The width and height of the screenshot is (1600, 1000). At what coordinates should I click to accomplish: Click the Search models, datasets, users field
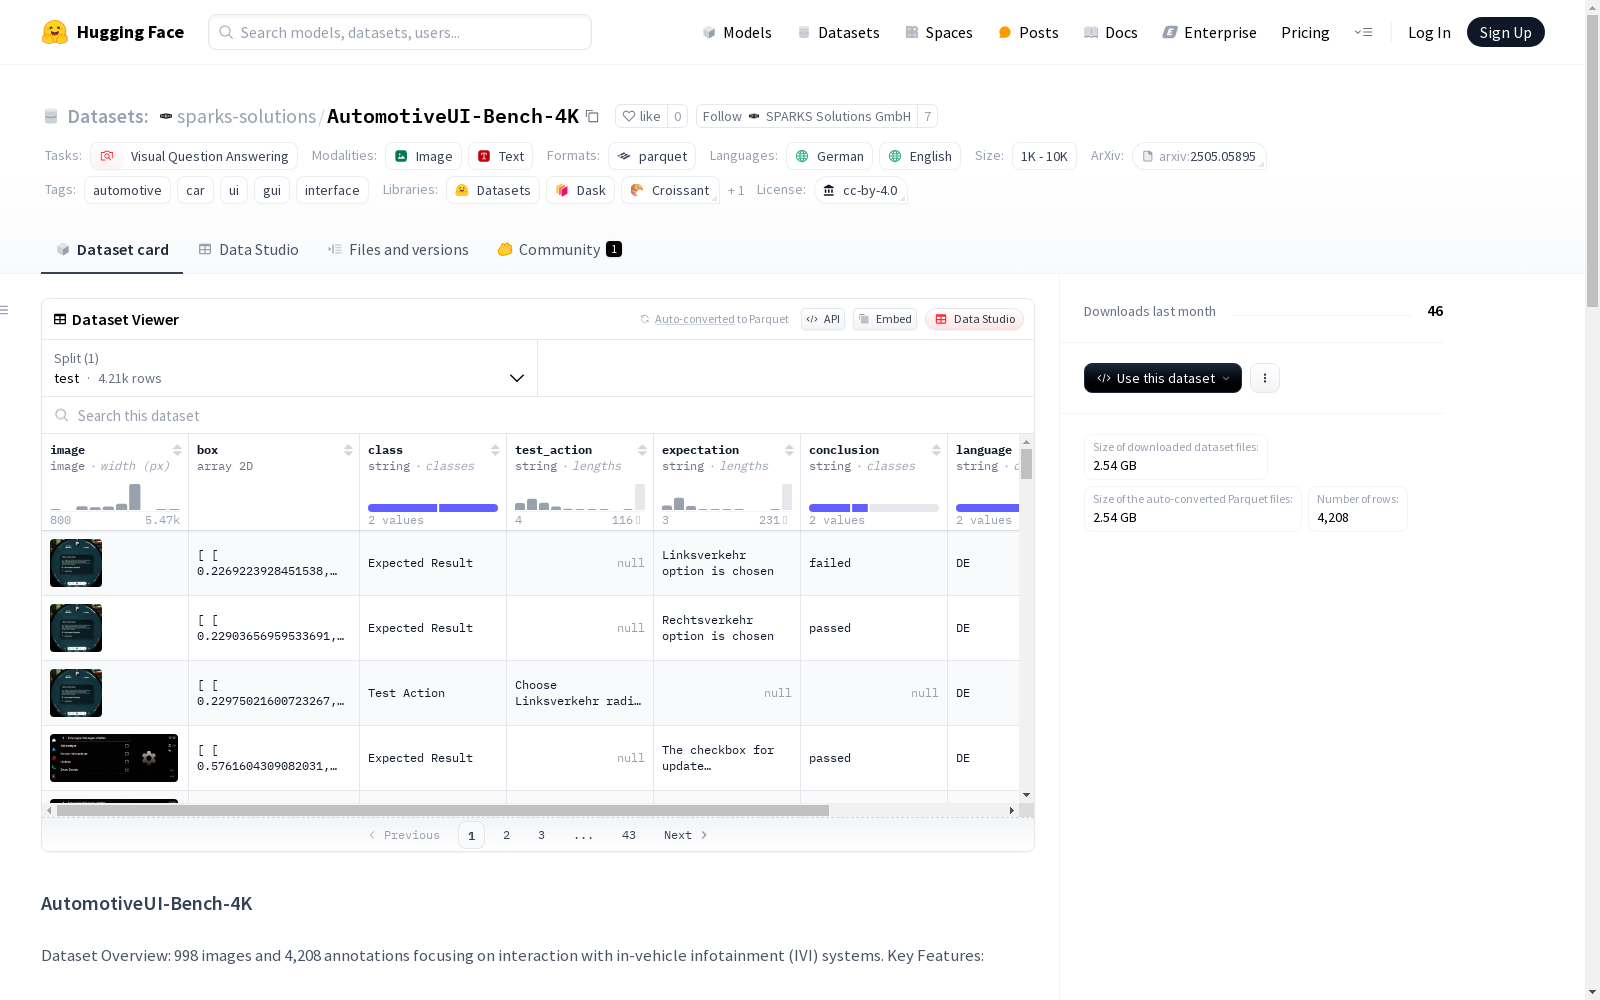(400, 32)
